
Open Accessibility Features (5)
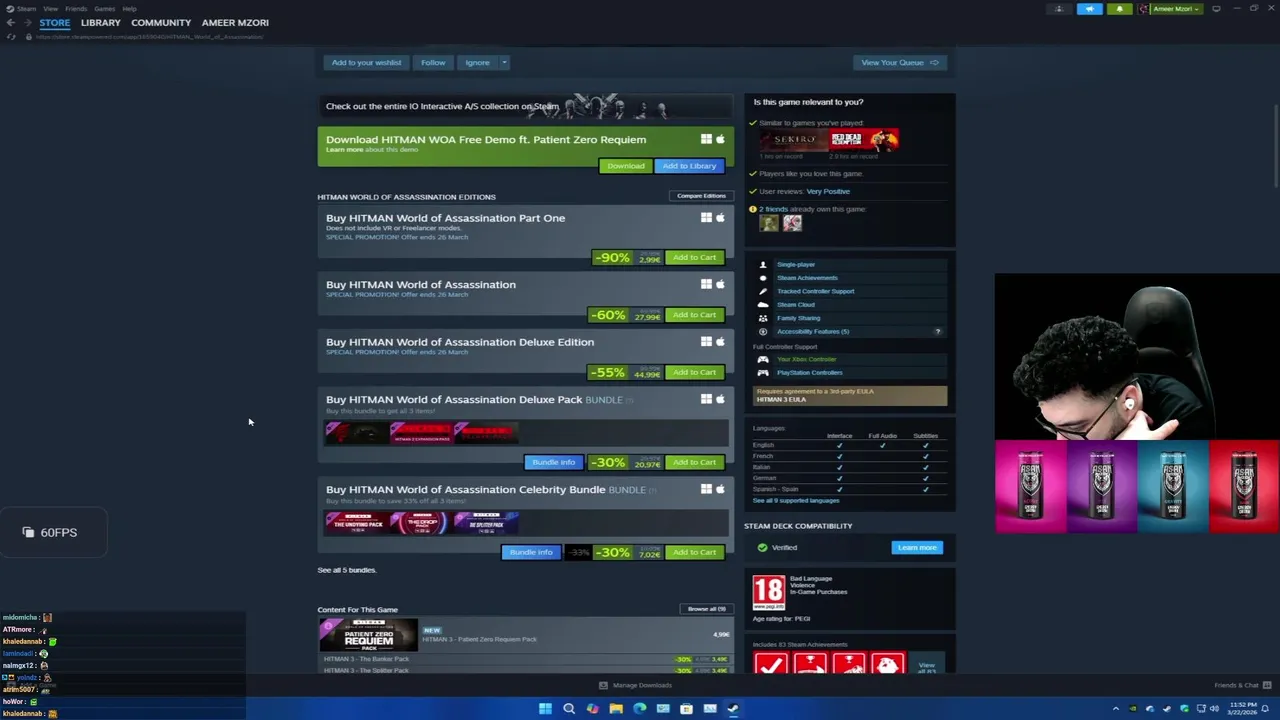click(x=813, y=331)
